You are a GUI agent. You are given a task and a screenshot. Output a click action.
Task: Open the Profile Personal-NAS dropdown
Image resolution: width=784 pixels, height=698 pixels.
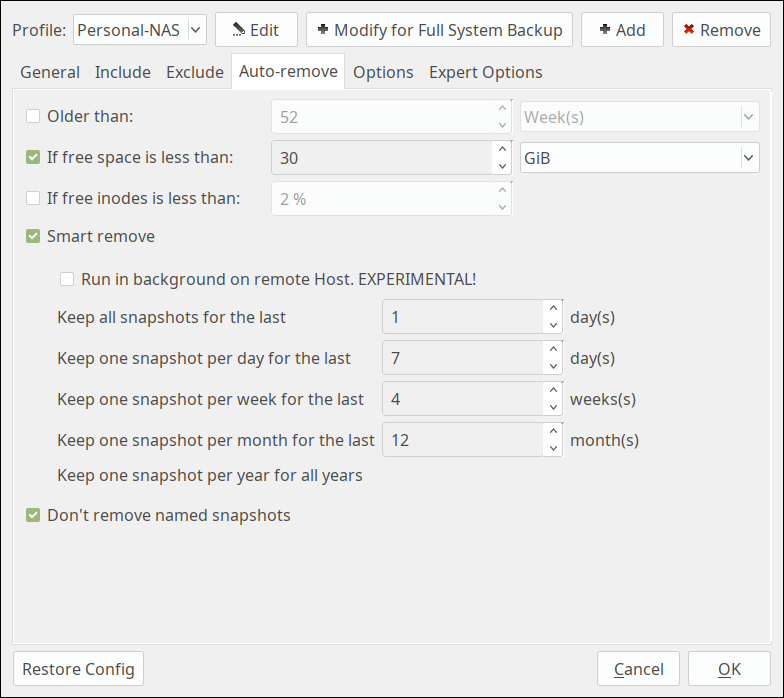click(x=140, y=30)
